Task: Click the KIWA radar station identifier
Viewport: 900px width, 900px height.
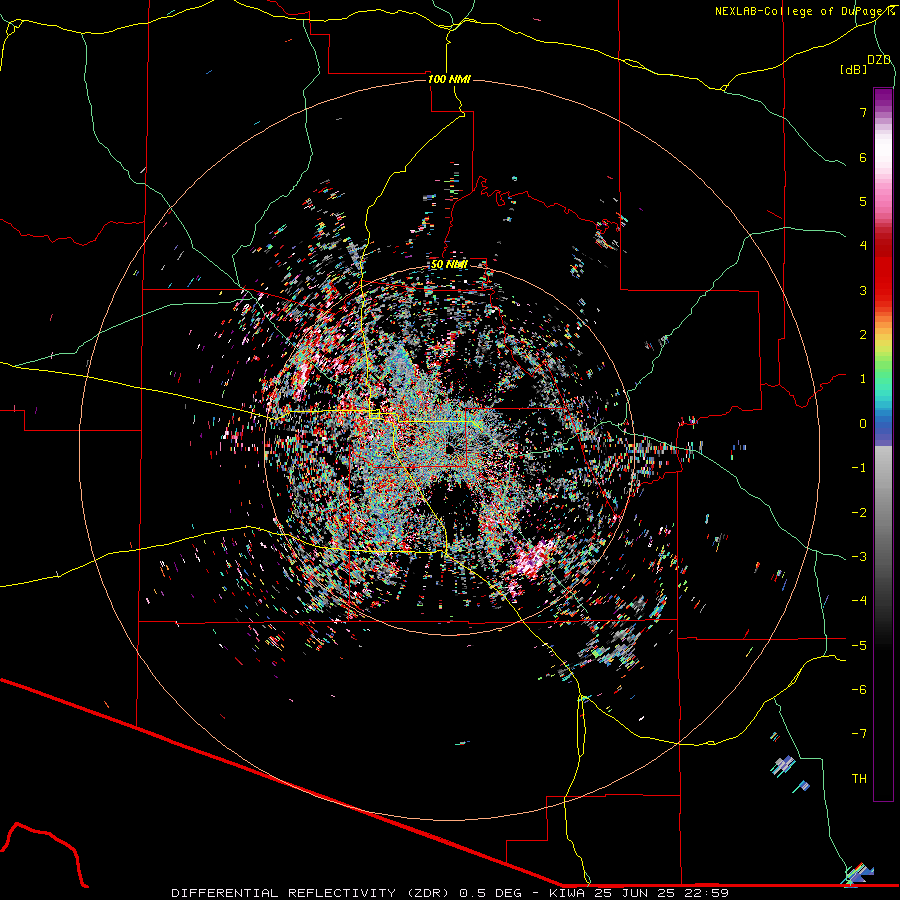Action: 568,893
